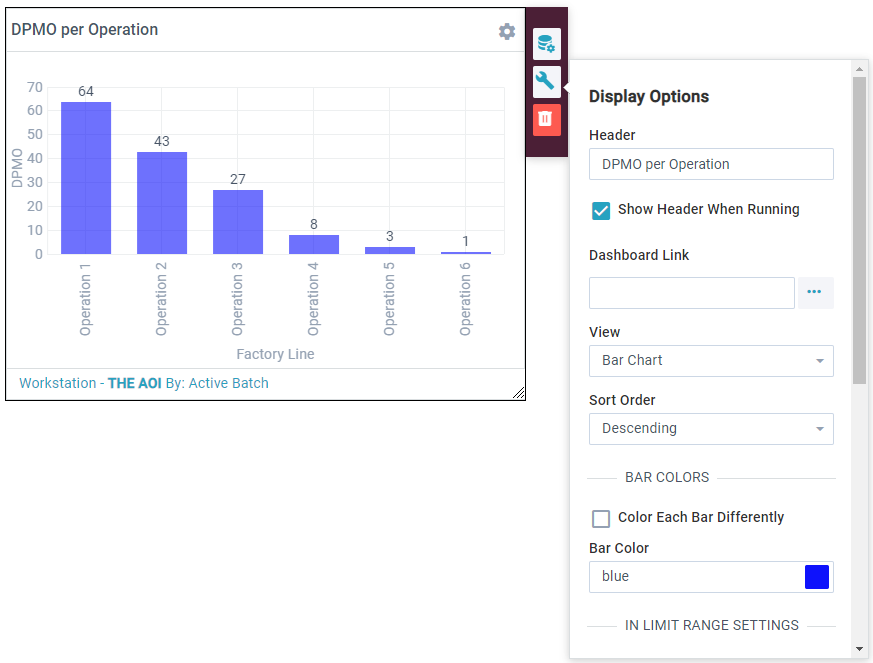Image resolution: width=873 pixels, height=663 pixels.
Task: Pick a new color from the blue swatch
Action: [819, 577]
